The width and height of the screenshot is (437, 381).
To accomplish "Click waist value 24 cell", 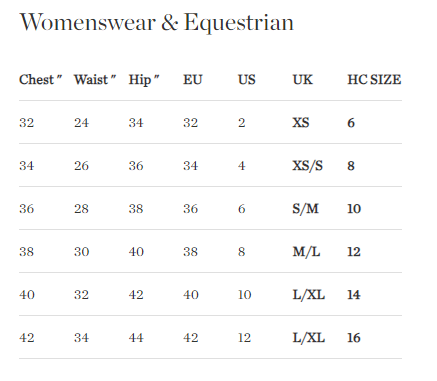I will [81, 123].
